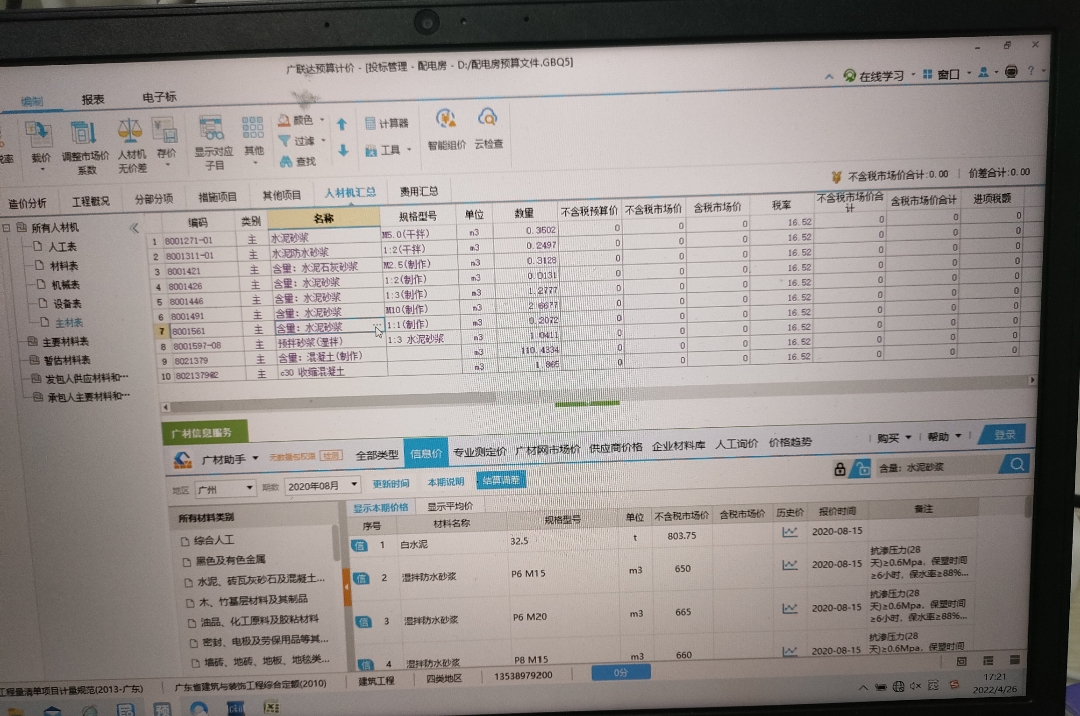This screenshot has width=1080, height=716.
Task: Click the 结算调差 button
Action: click(x=501, y=481)
